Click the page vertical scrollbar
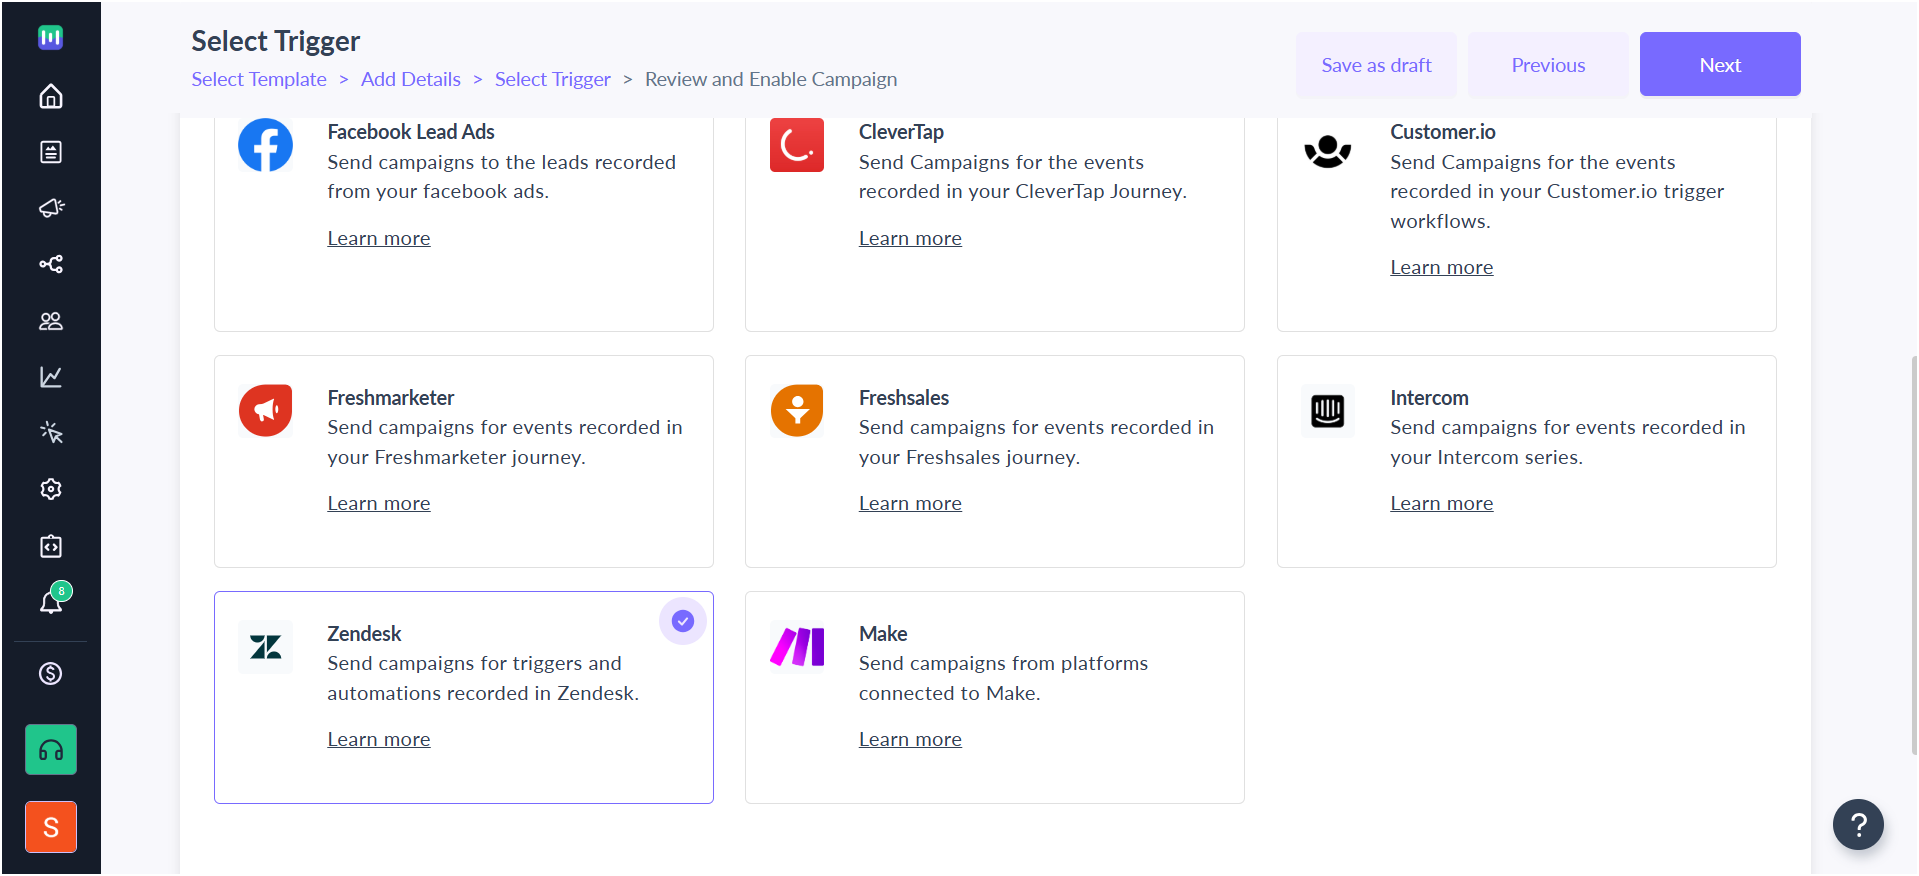 tap(1913, 555)
